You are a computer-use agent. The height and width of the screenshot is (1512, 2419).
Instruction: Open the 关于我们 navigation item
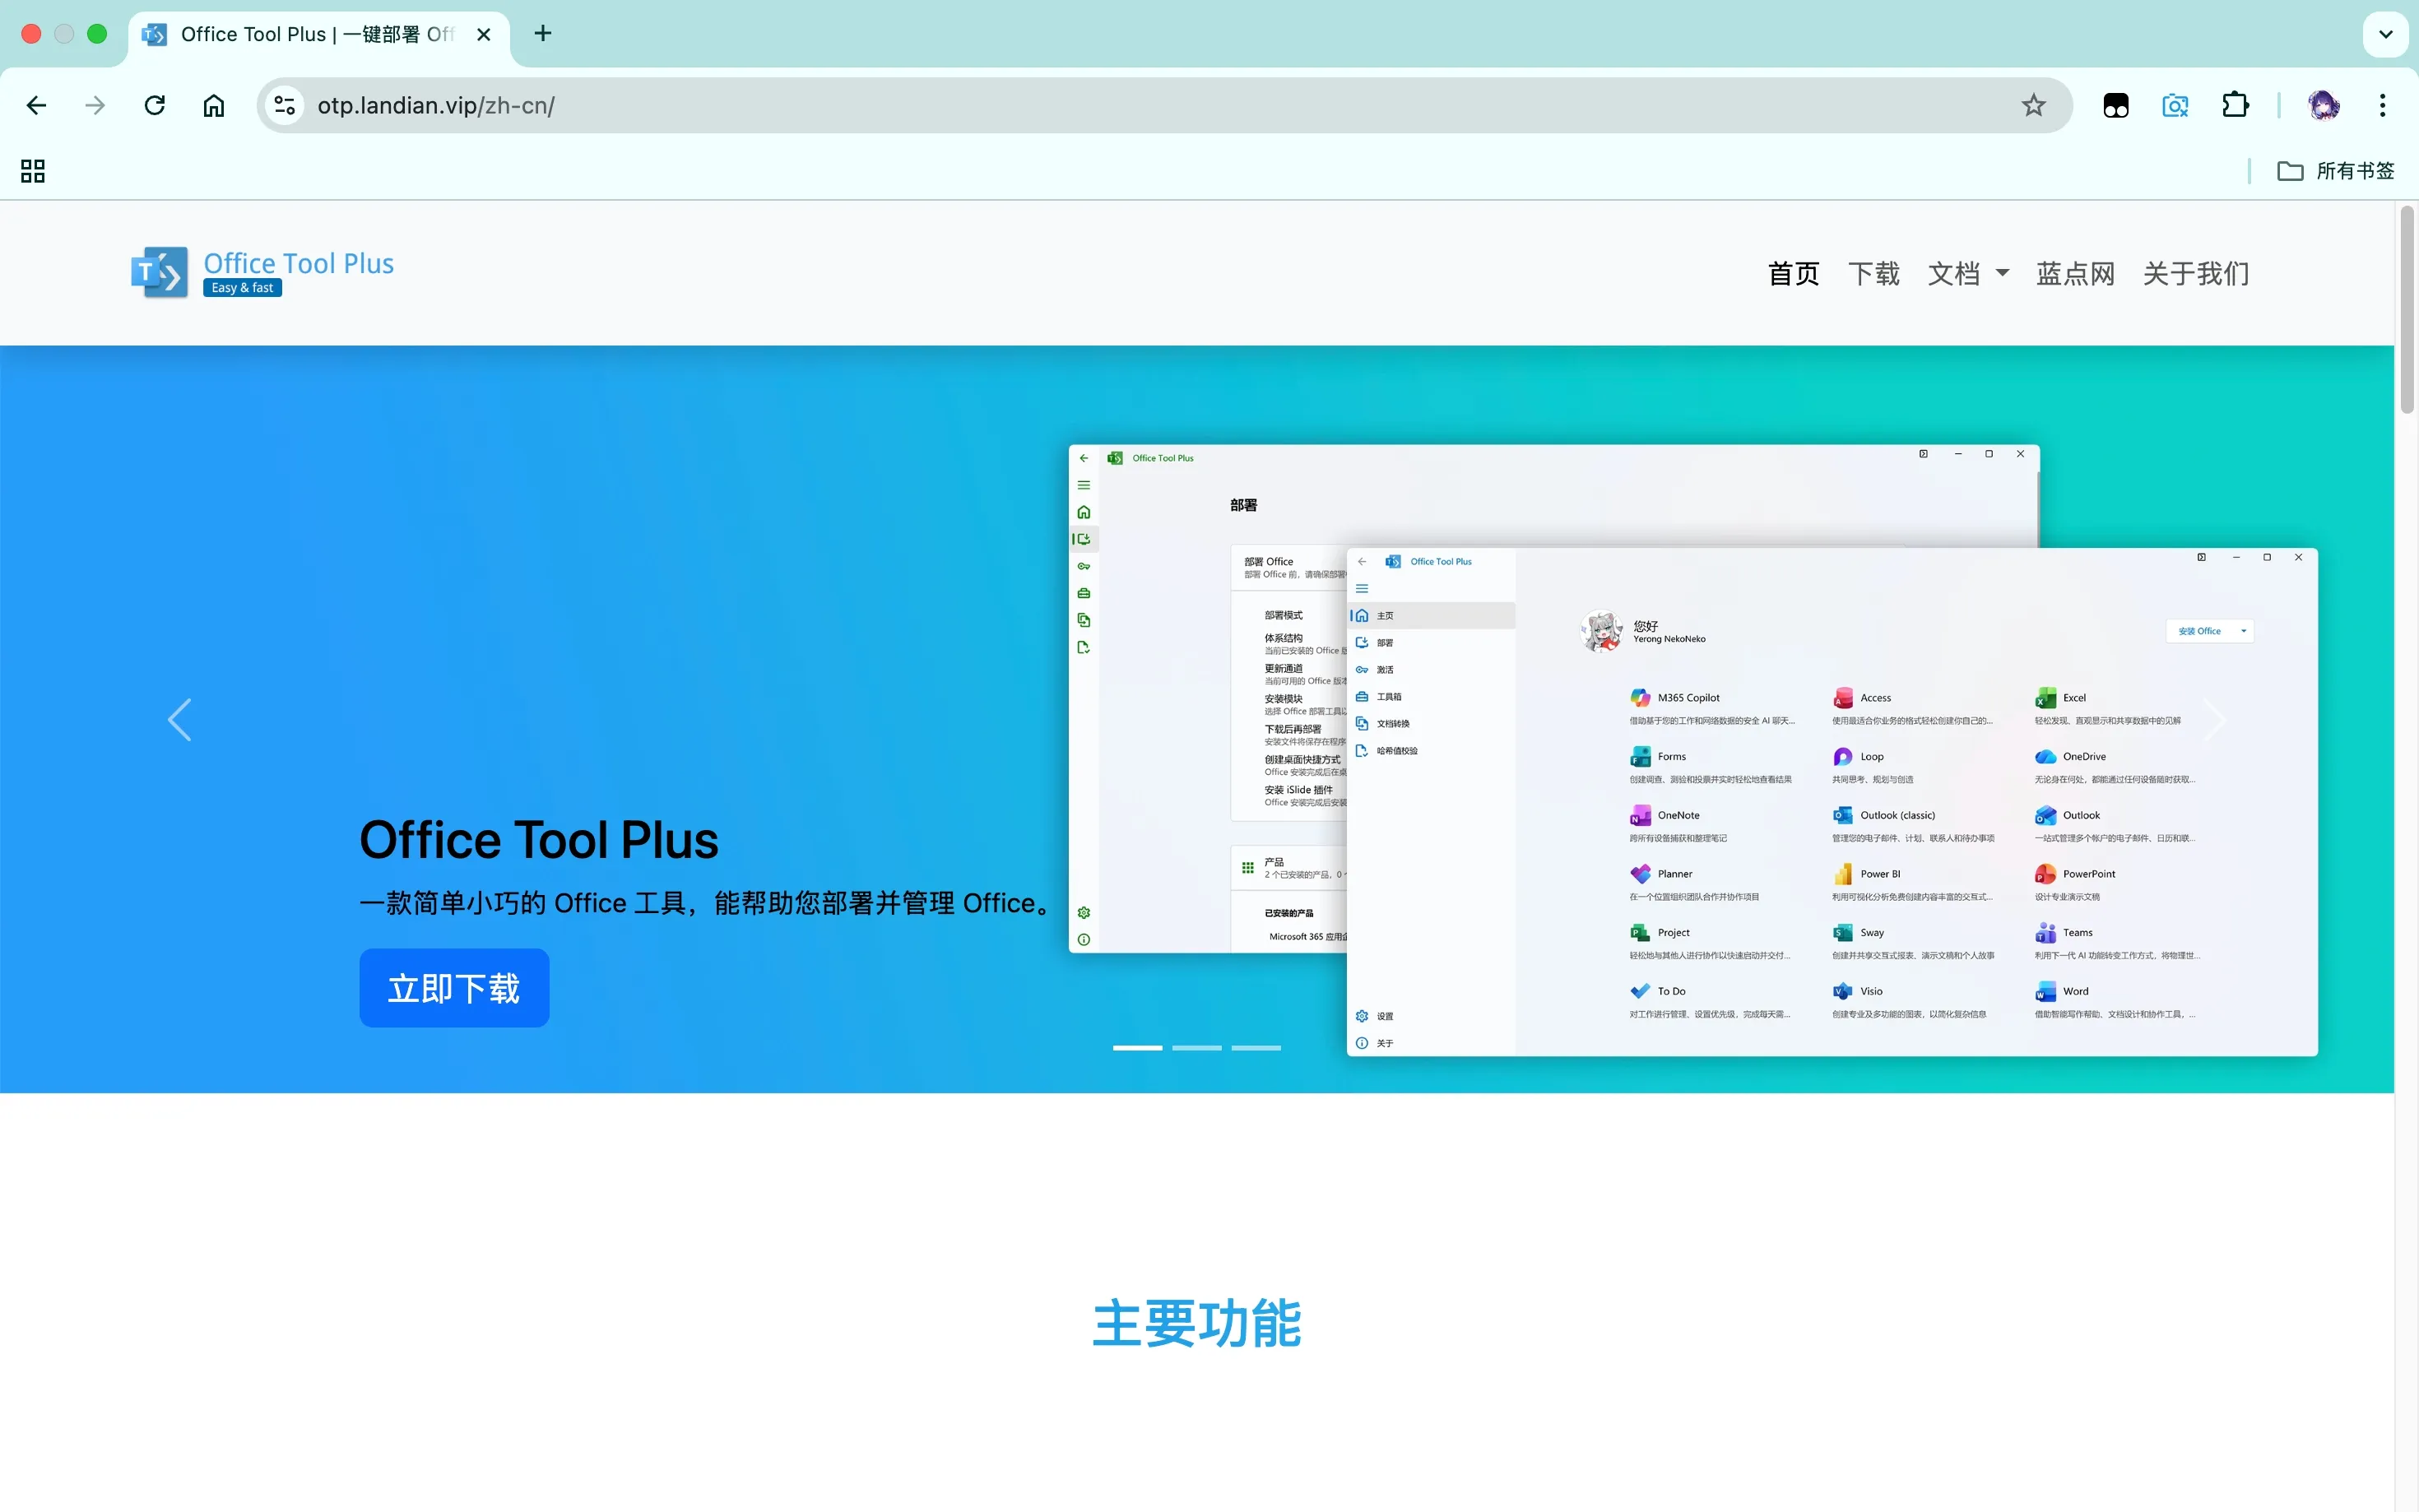point(2195,273)
